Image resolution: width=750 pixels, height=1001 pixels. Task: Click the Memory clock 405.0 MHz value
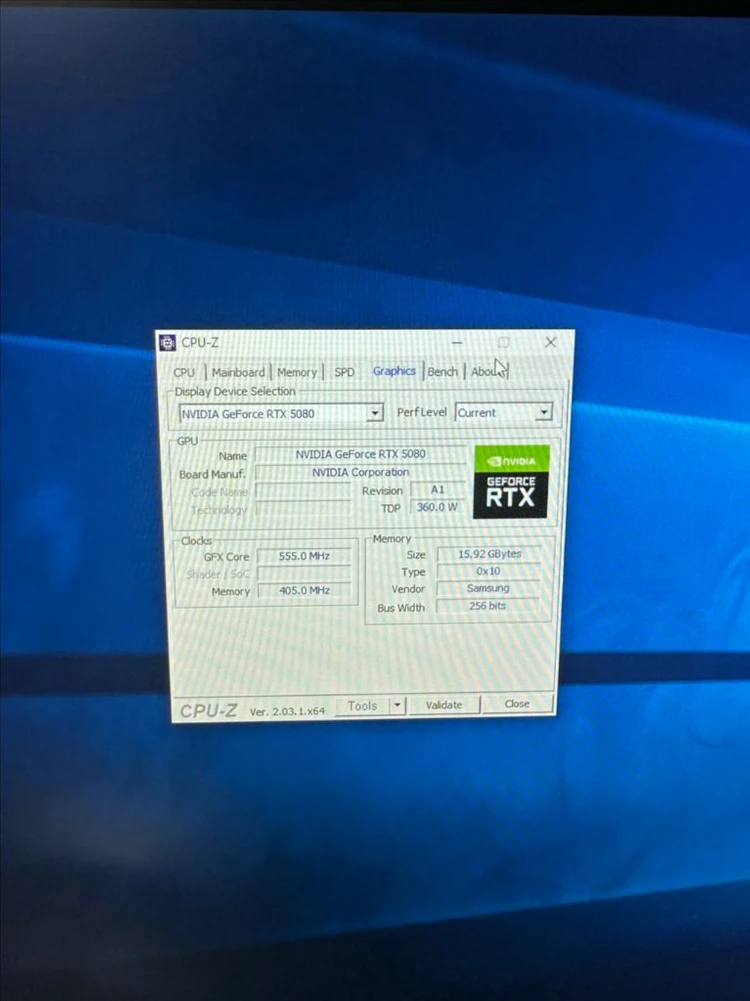pyautogui.click(x=304, y=591)
